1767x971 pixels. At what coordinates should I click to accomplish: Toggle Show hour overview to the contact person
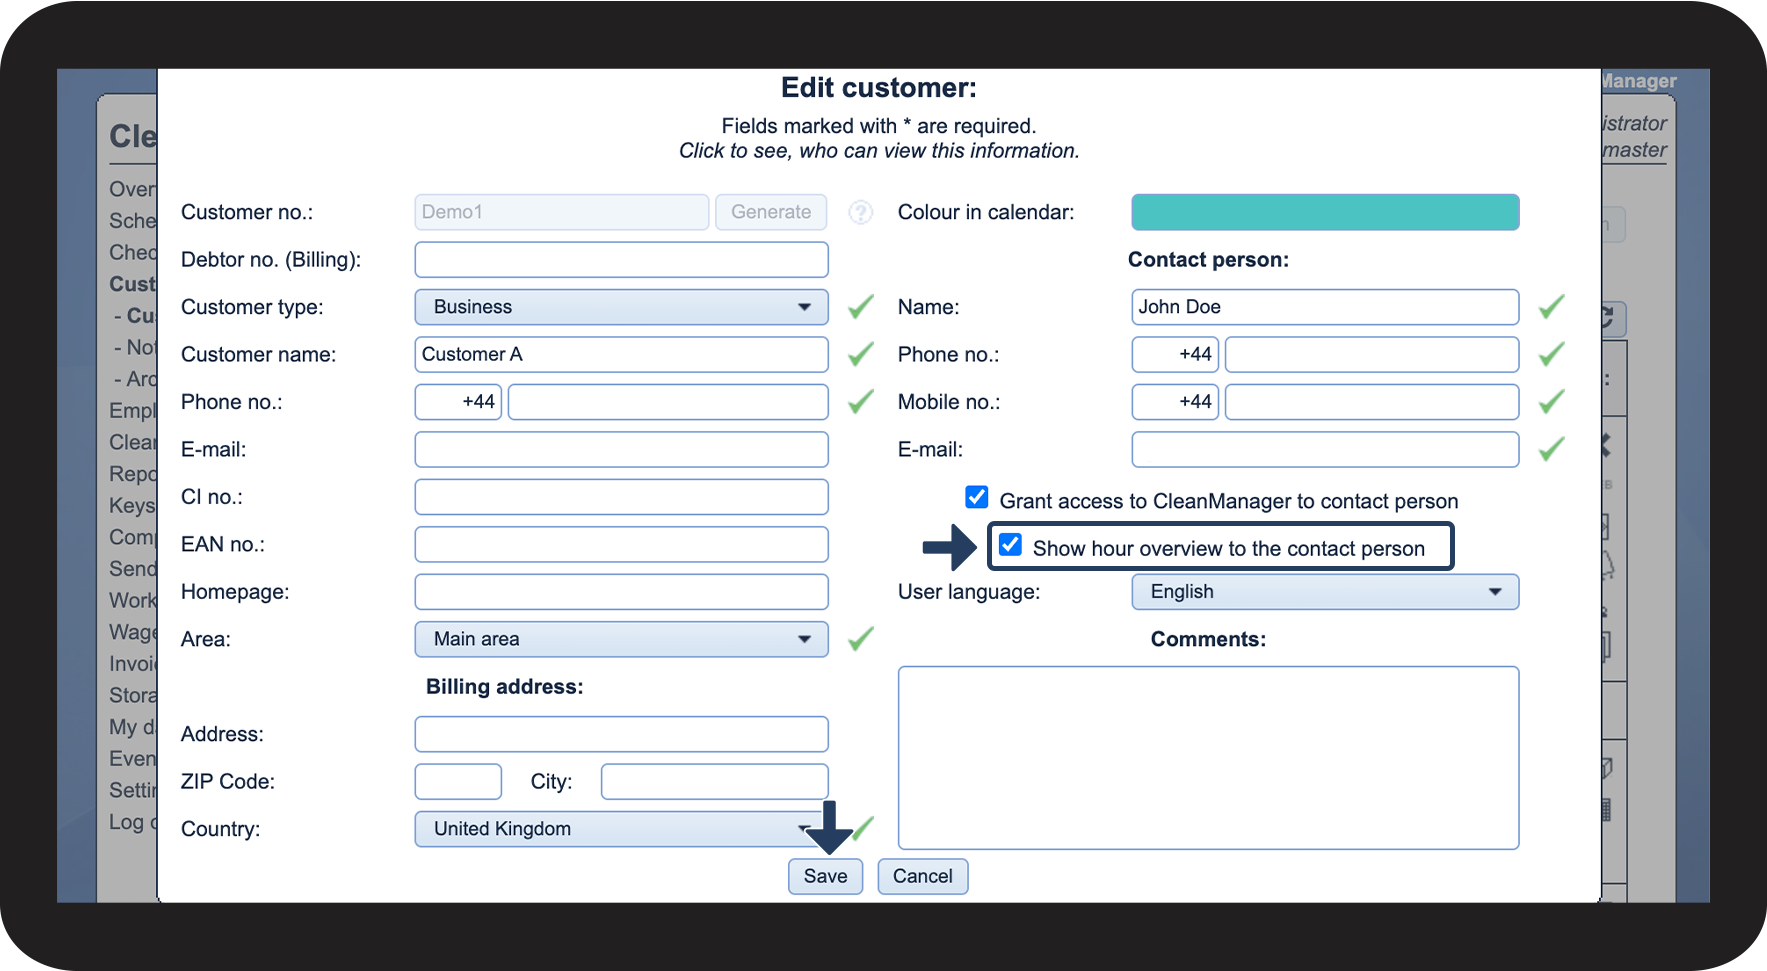click(x=1011, y=545)
